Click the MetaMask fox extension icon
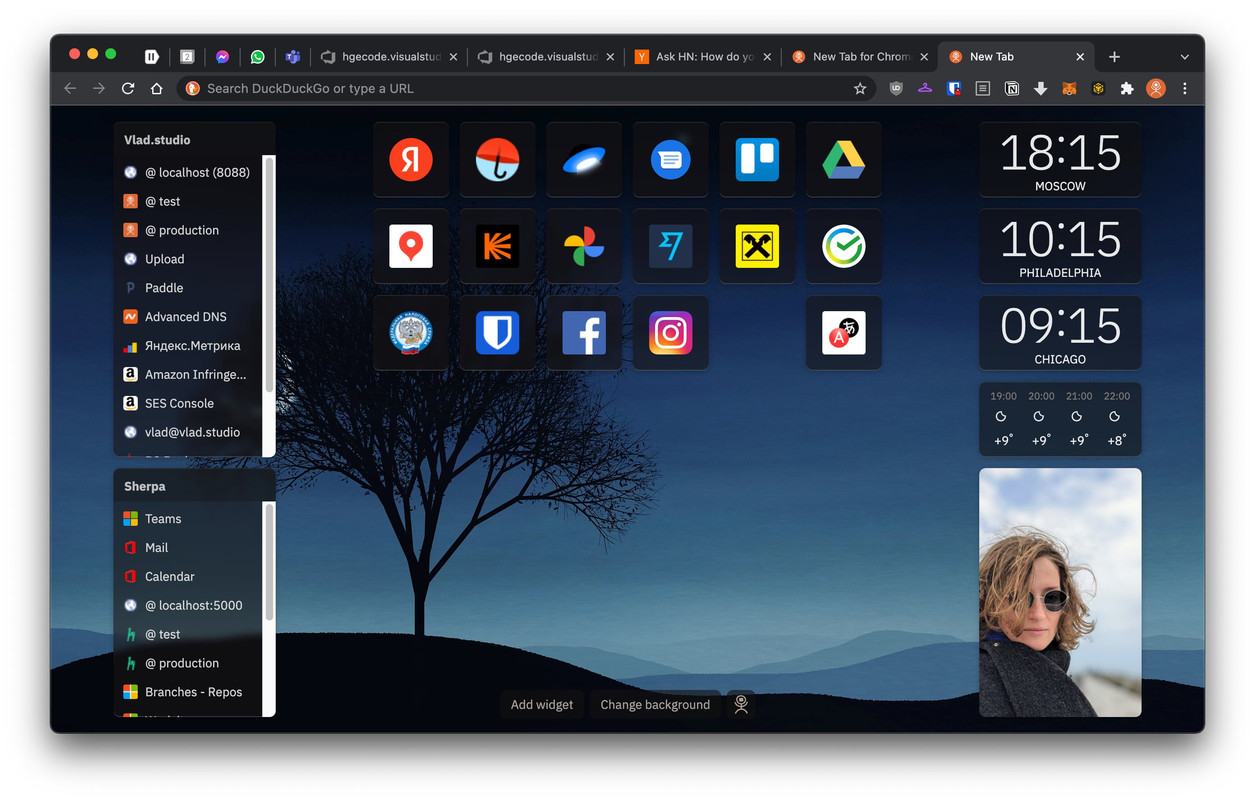This screenshot has height=800, width=1255. tap(1069, 88)
